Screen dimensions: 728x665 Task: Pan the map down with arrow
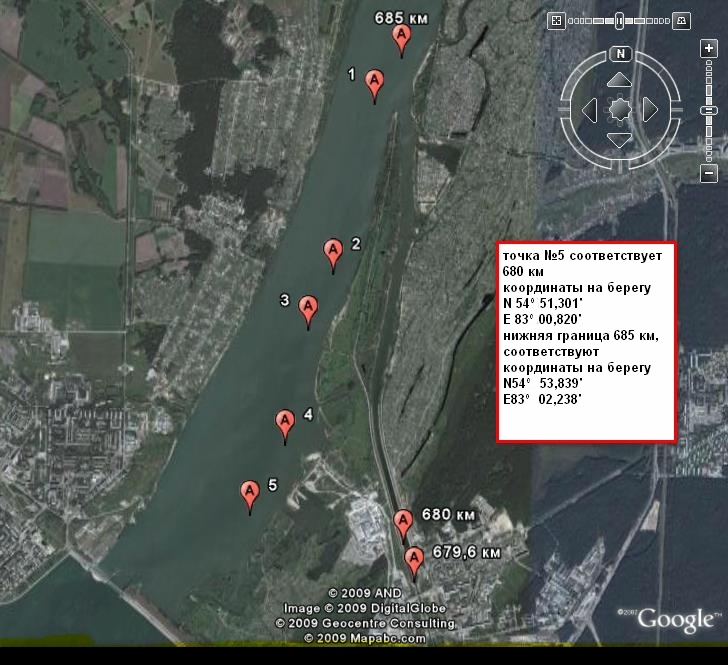[x=620, y=139]
